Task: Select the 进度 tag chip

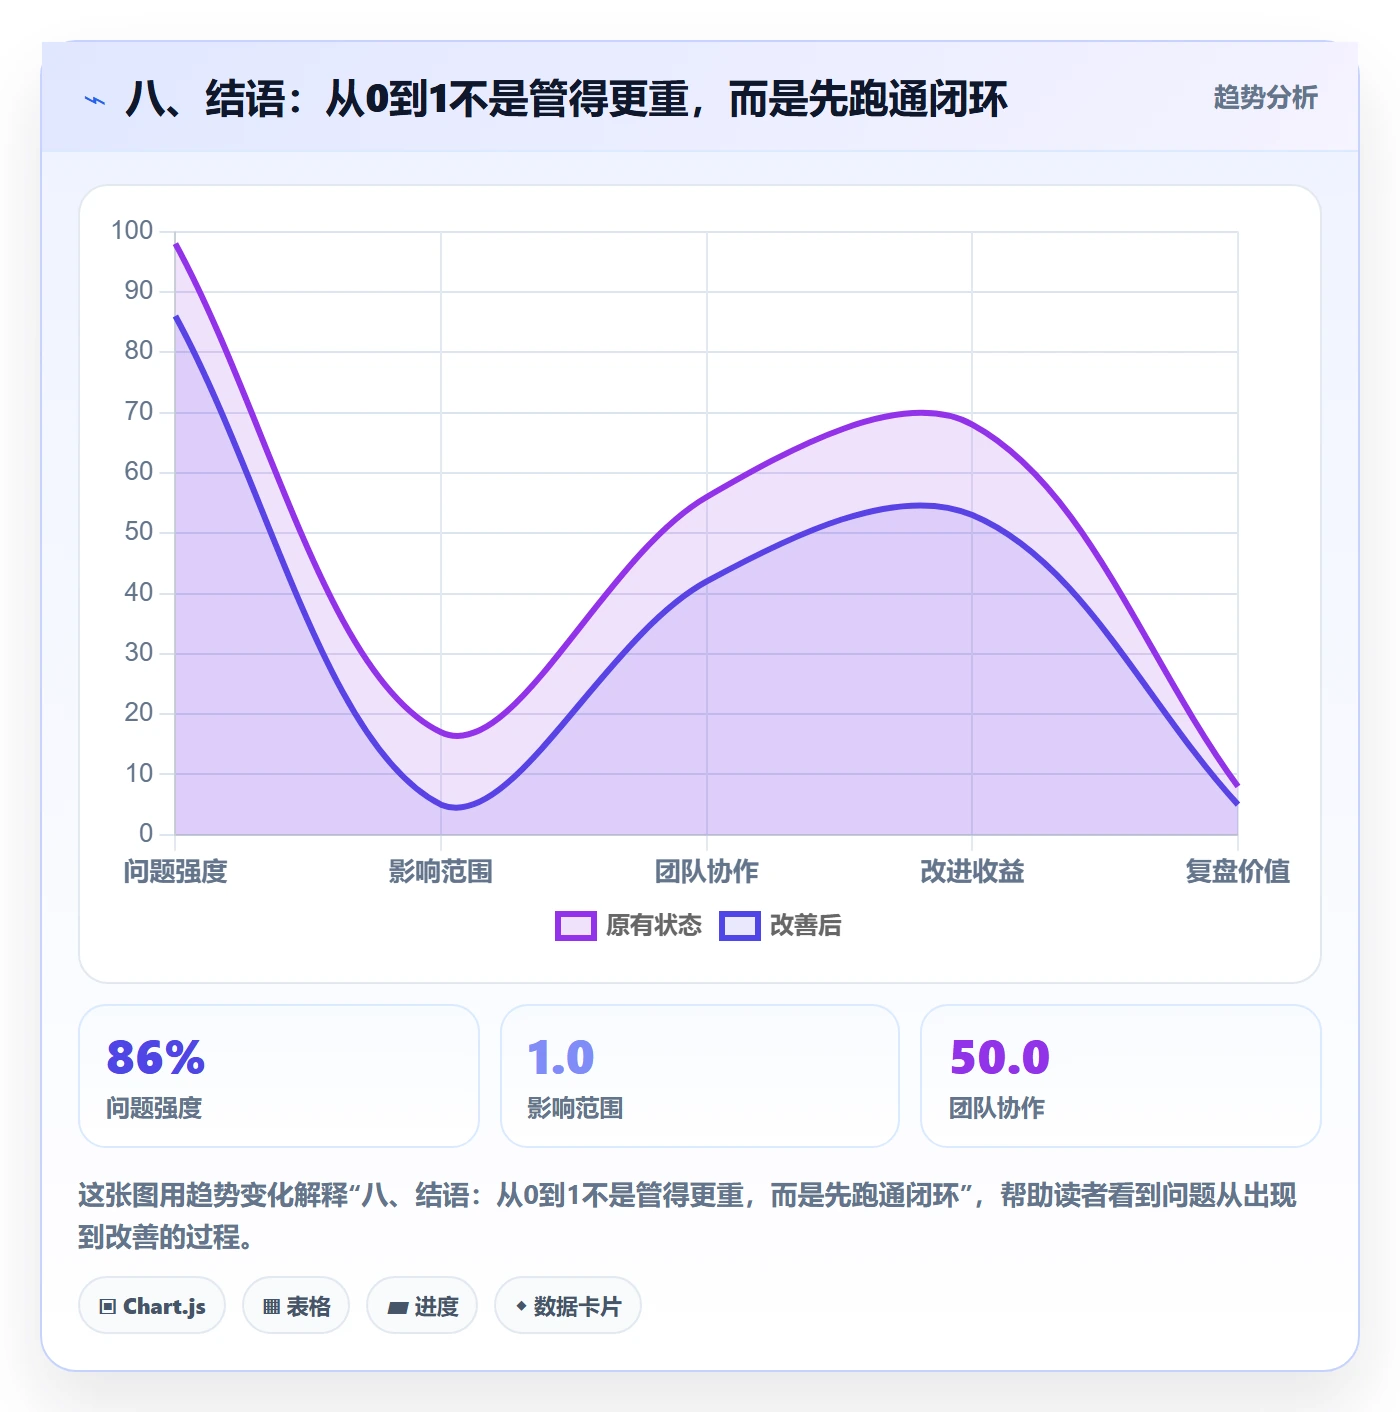Action: point(422,1305)
